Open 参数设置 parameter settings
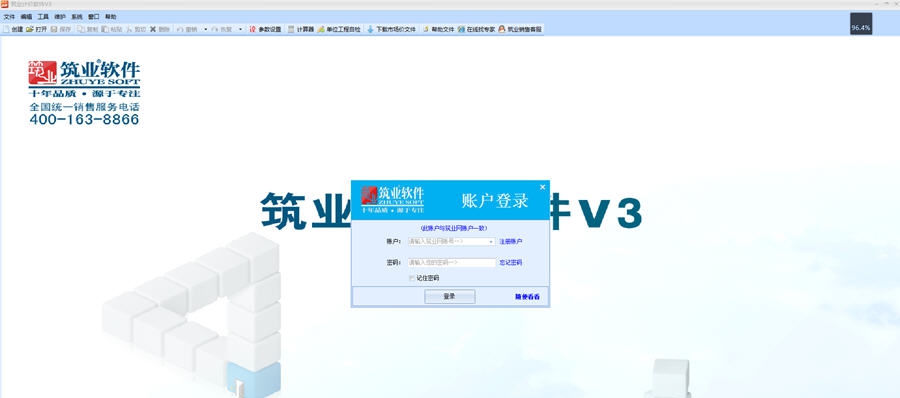This screenshot has width=900, height=398. point(265,29)
